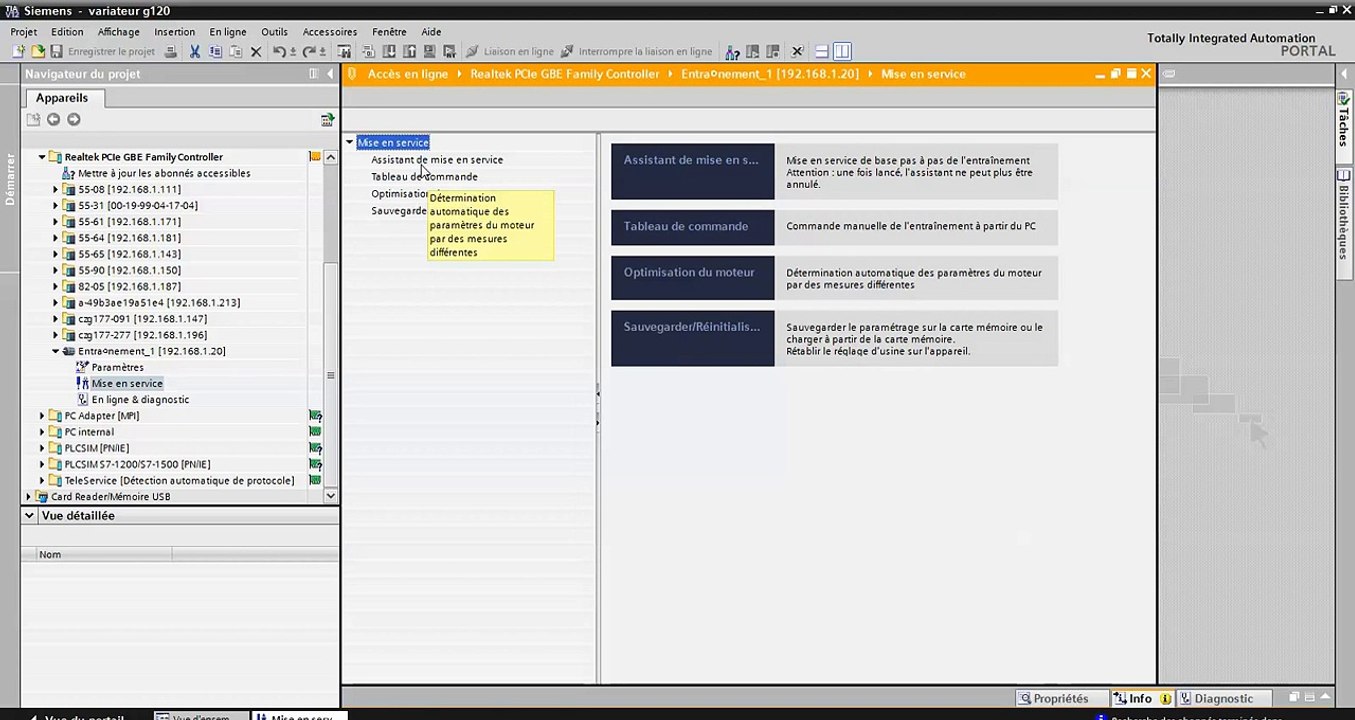The width and height of the screenshot is (1355, 720).
Task: Click the split editor horizontally icon
Action: (x=821, y=51)
